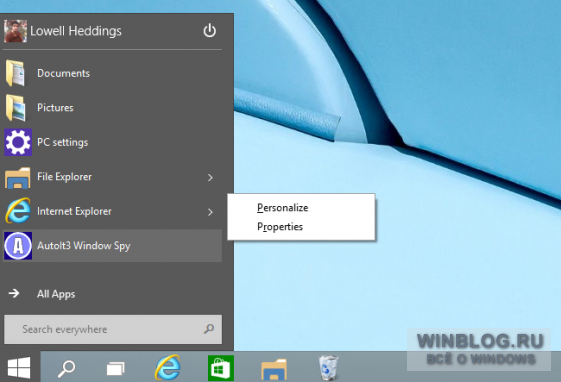Click the Pictures label
Image resolution: width=561 pixels, height=382 pixels.
(55, 108)
